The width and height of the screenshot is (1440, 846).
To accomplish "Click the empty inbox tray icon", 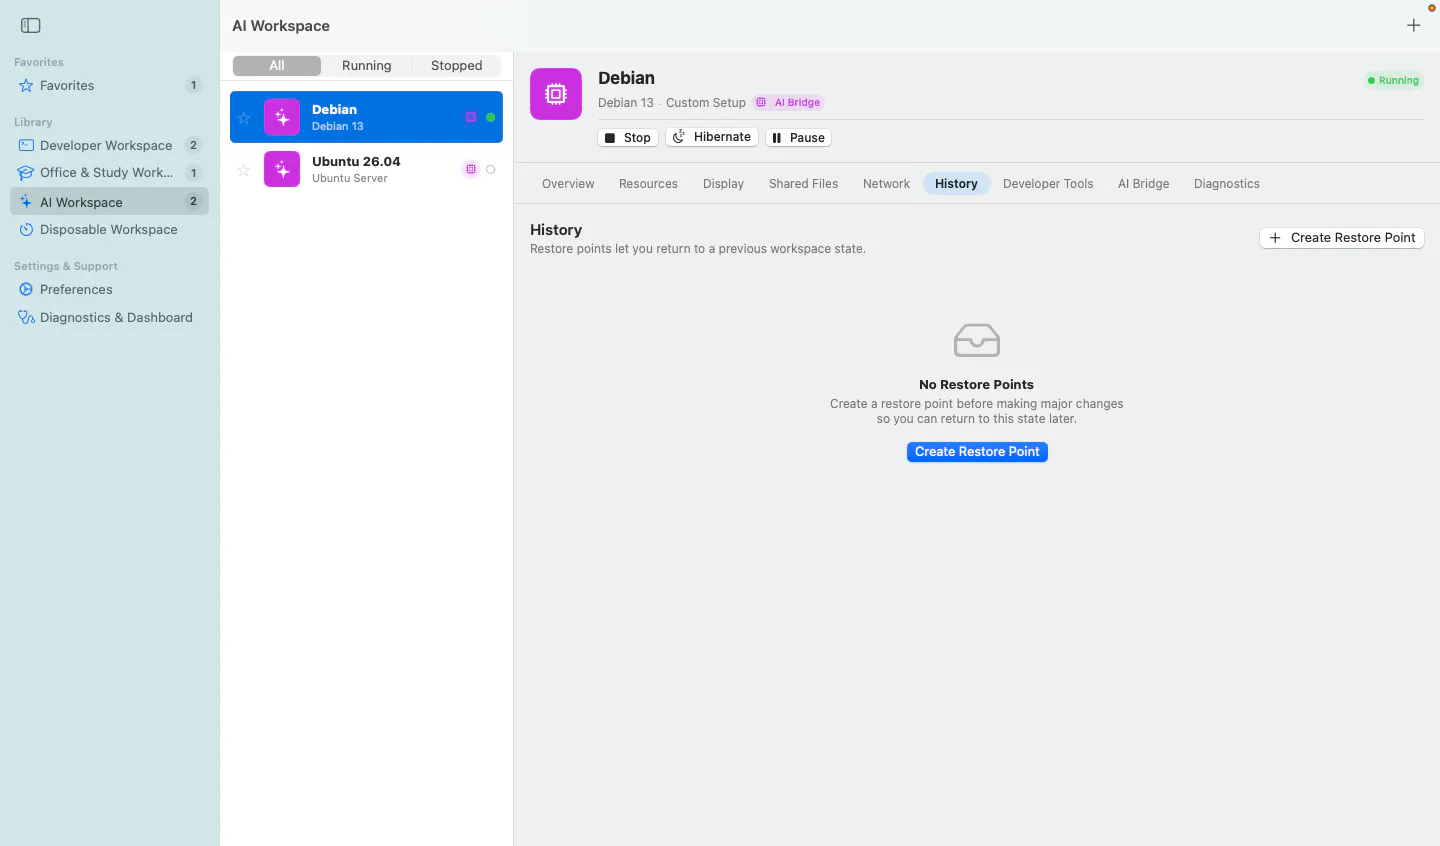I will [x=977, y=341].
